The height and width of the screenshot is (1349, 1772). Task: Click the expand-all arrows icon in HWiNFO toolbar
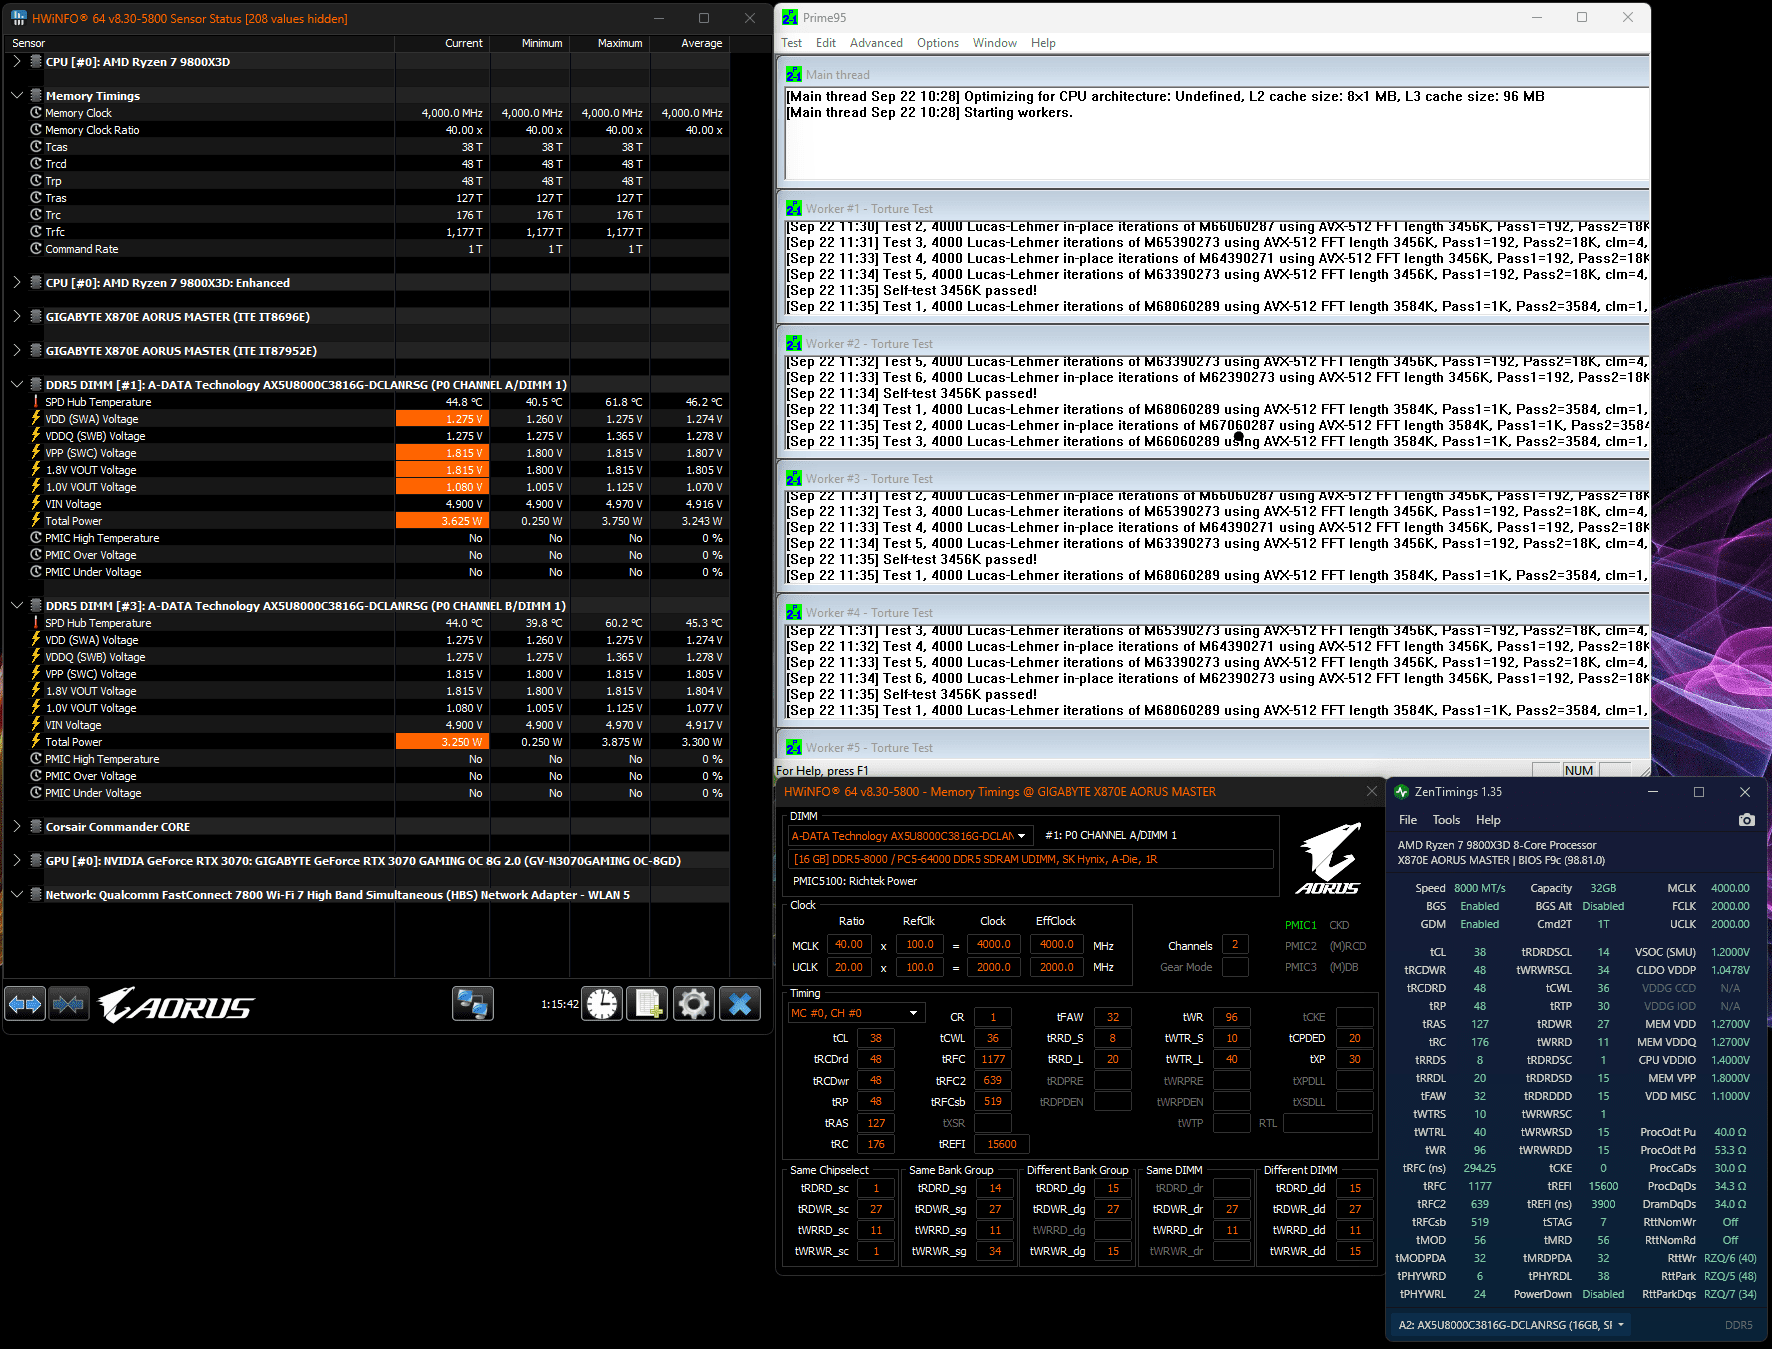click(x=26, y=1003)
